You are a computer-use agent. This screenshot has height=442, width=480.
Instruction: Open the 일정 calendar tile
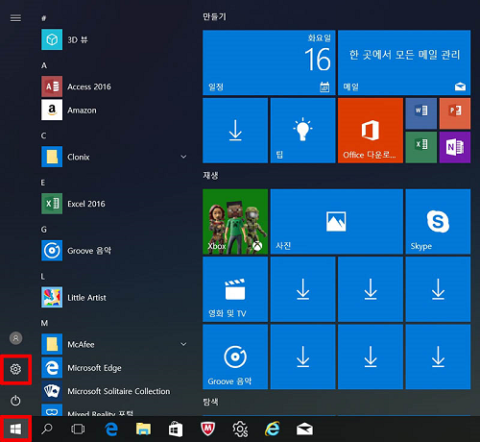[x=269, y=62]
